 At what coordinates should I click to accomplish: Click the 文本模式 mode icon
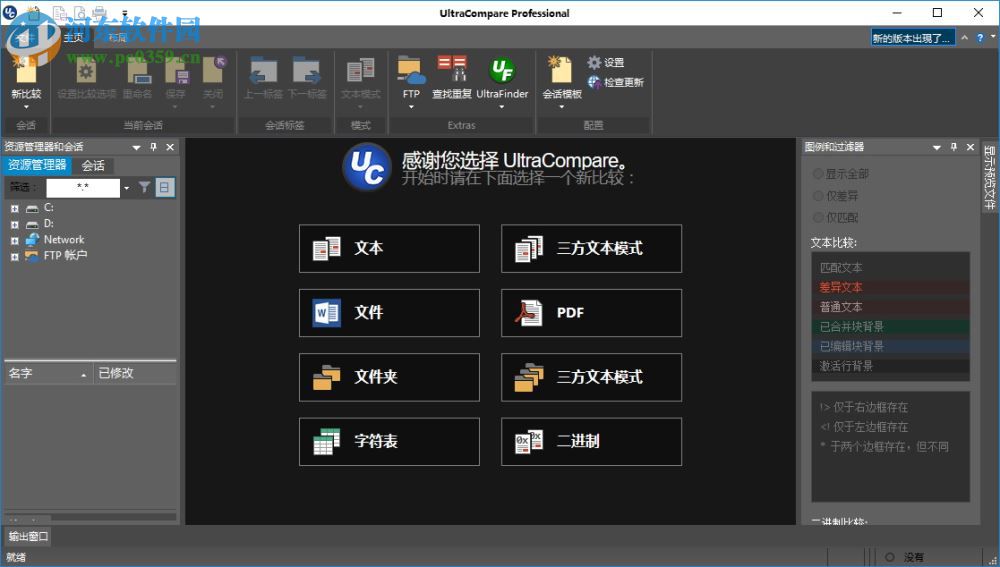tap(360, 71)
